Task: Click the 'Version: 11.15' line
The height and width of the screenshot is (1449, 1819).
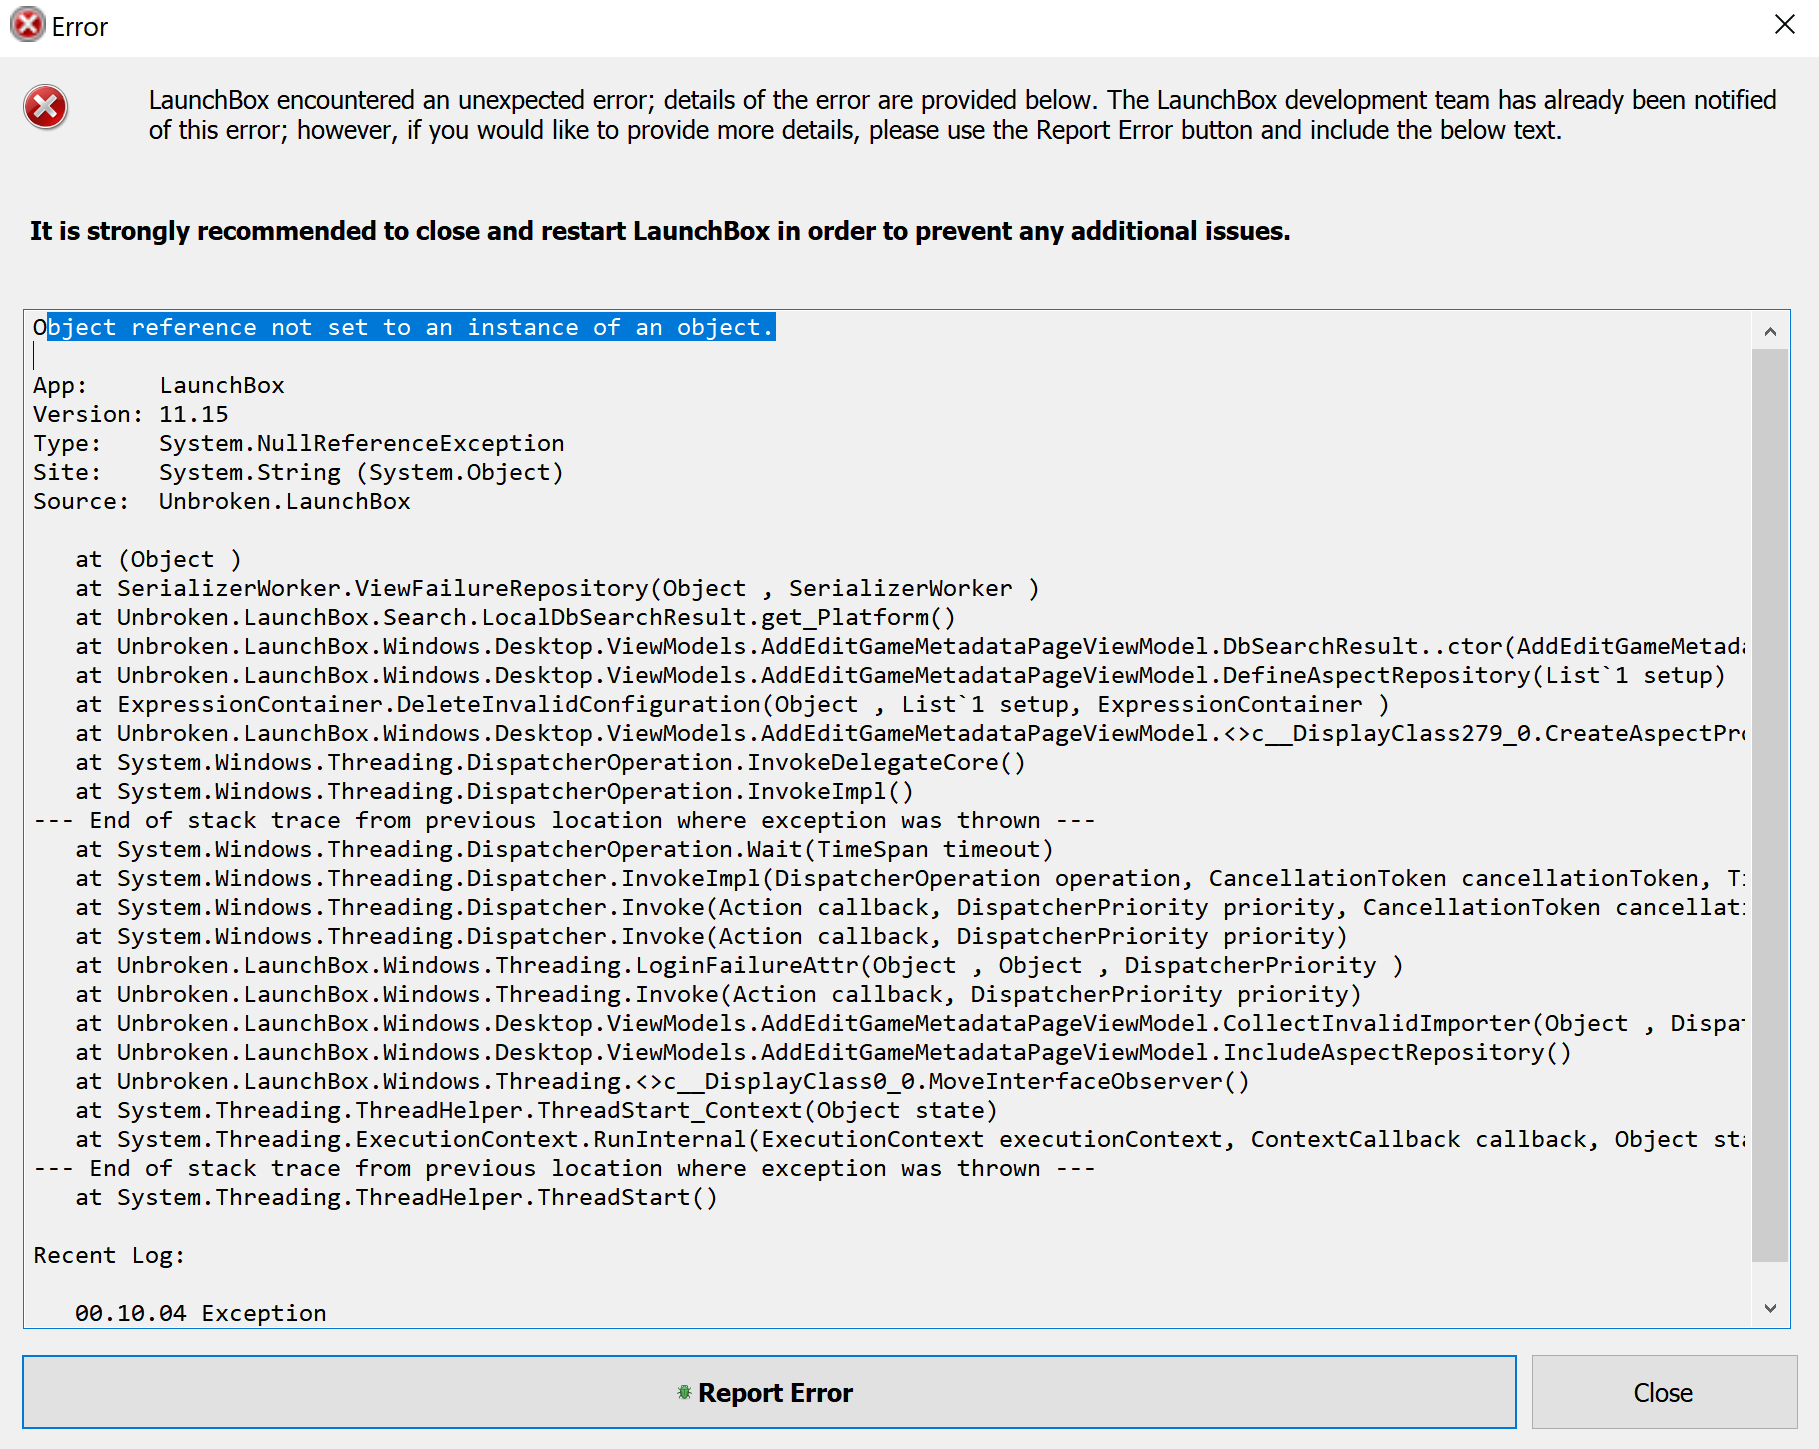Action: tap(131, 414)
